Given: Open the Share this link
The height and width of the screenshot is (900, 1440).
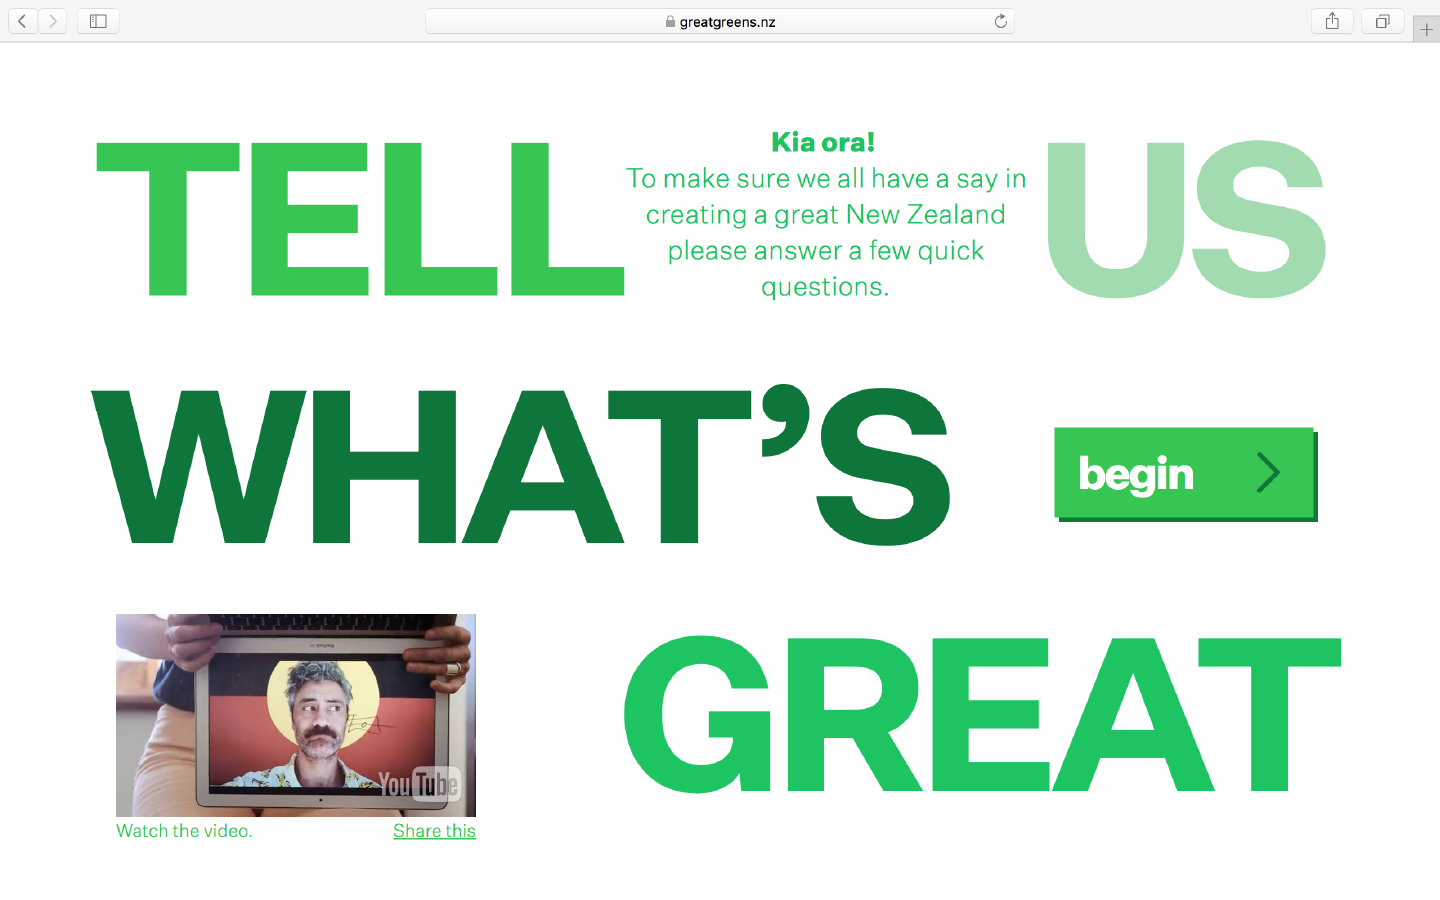Looking at the screenshot, I should point(434,831).
